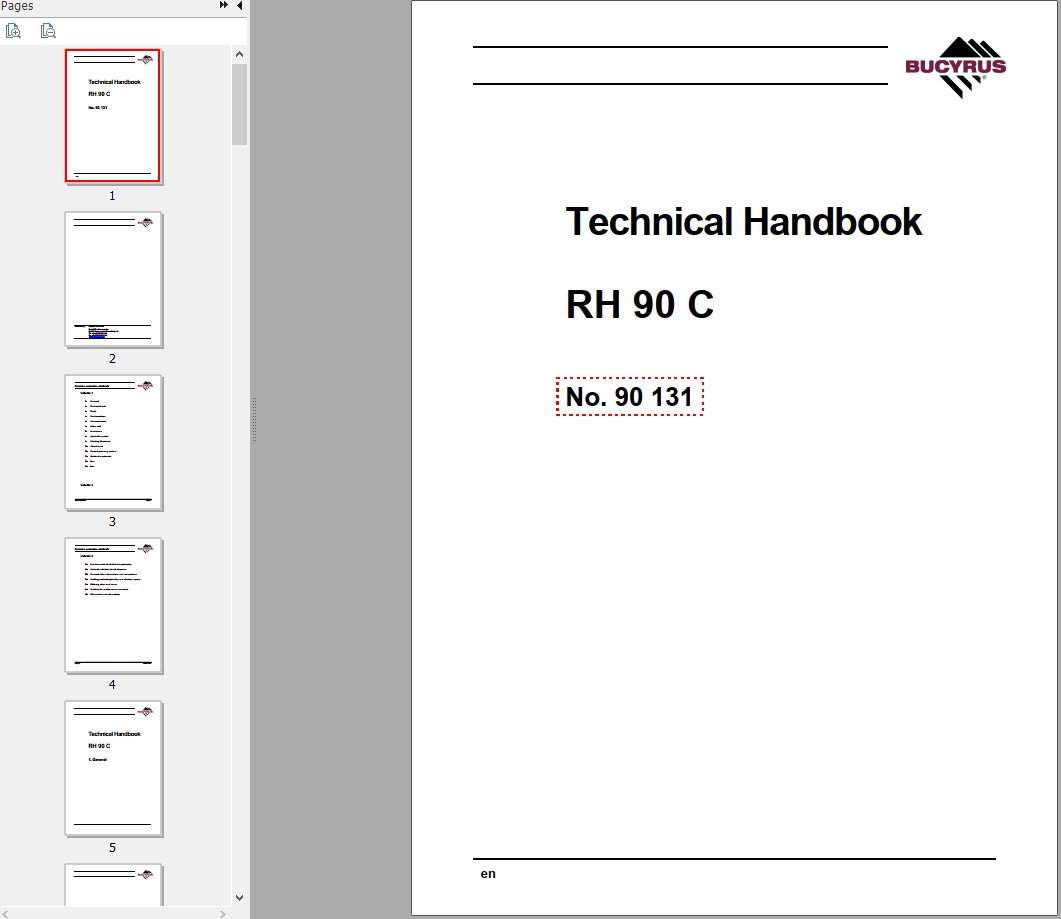
Task: Click the scrollbar up arrow in the Pages panel
Action: coord(239,53)
